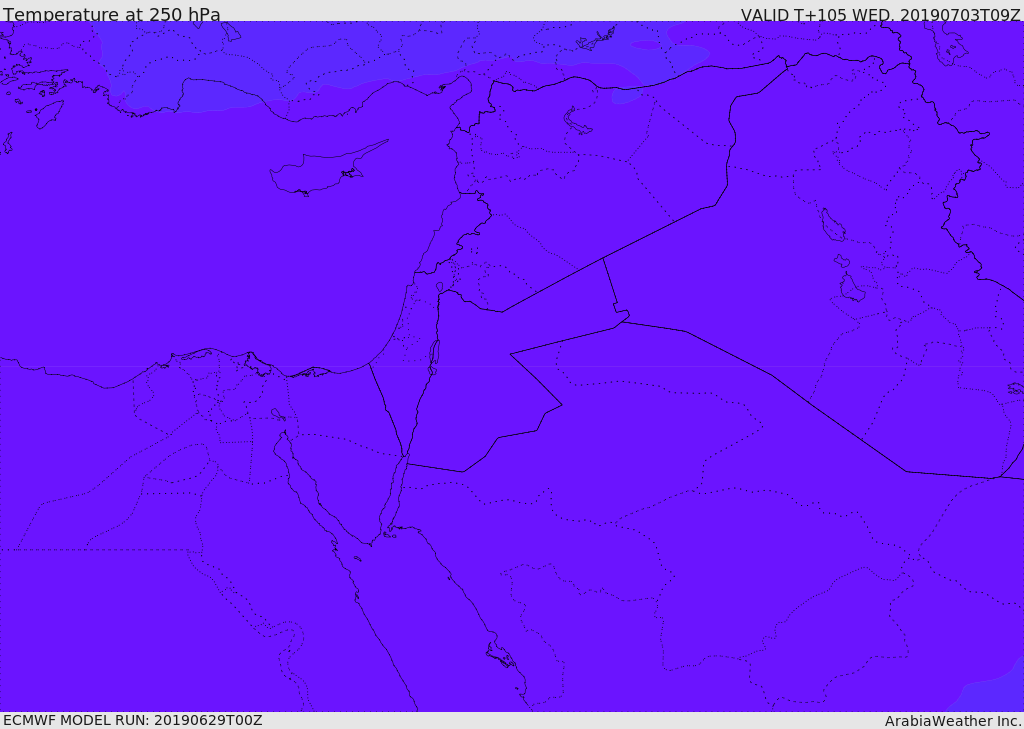Click the 'VALID T+105 WED. 20190703T09Z' label
1024x729 pixels.
click(880, 14)
